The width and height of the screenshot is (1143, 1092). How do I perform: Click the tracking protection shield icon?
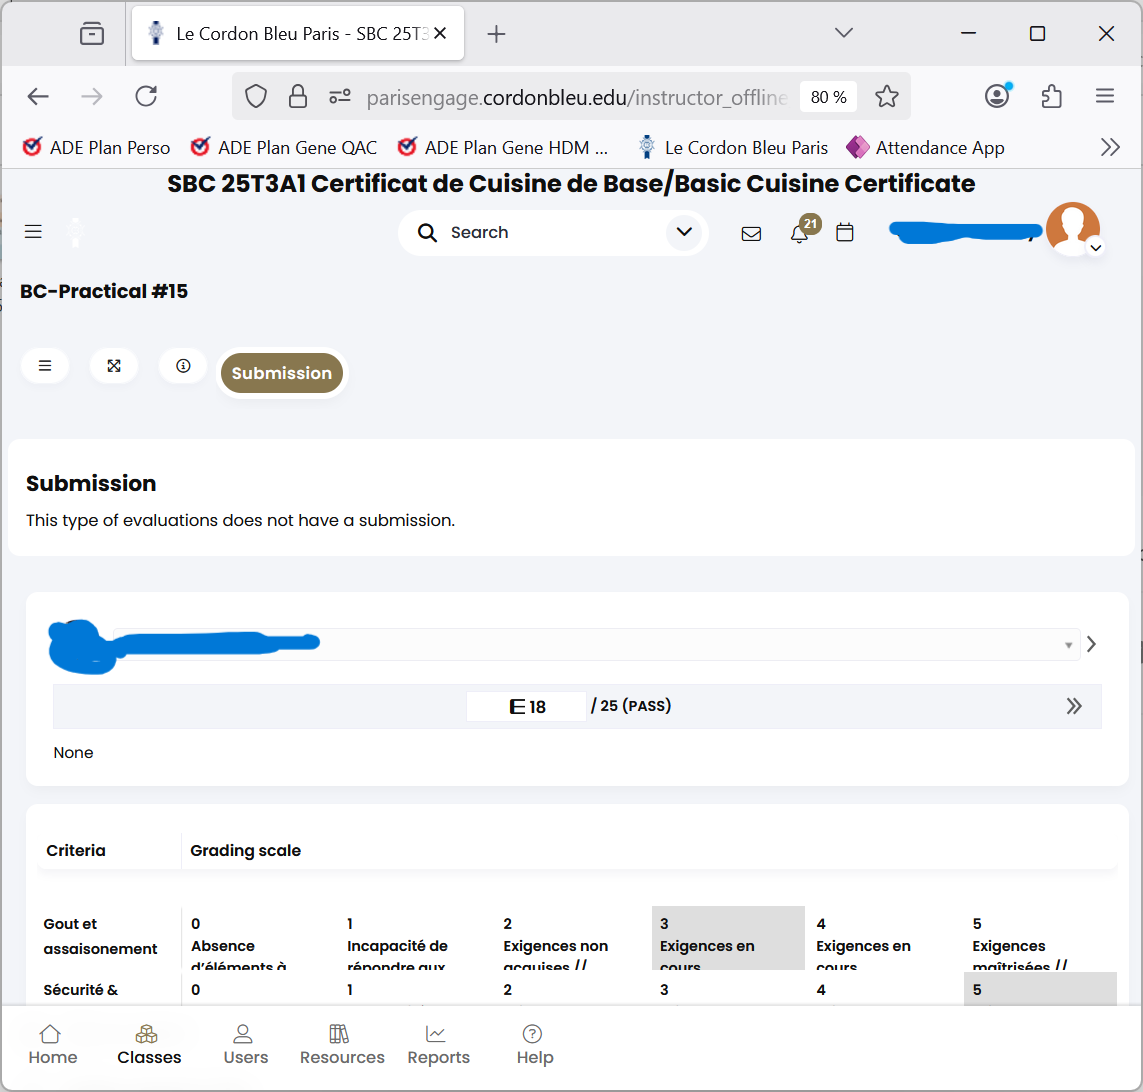coord(256,96)
